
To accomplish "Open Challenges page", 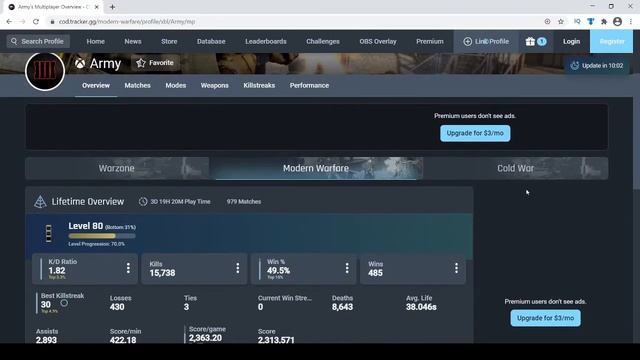I will pyautogui.click(x=323, y=41).
